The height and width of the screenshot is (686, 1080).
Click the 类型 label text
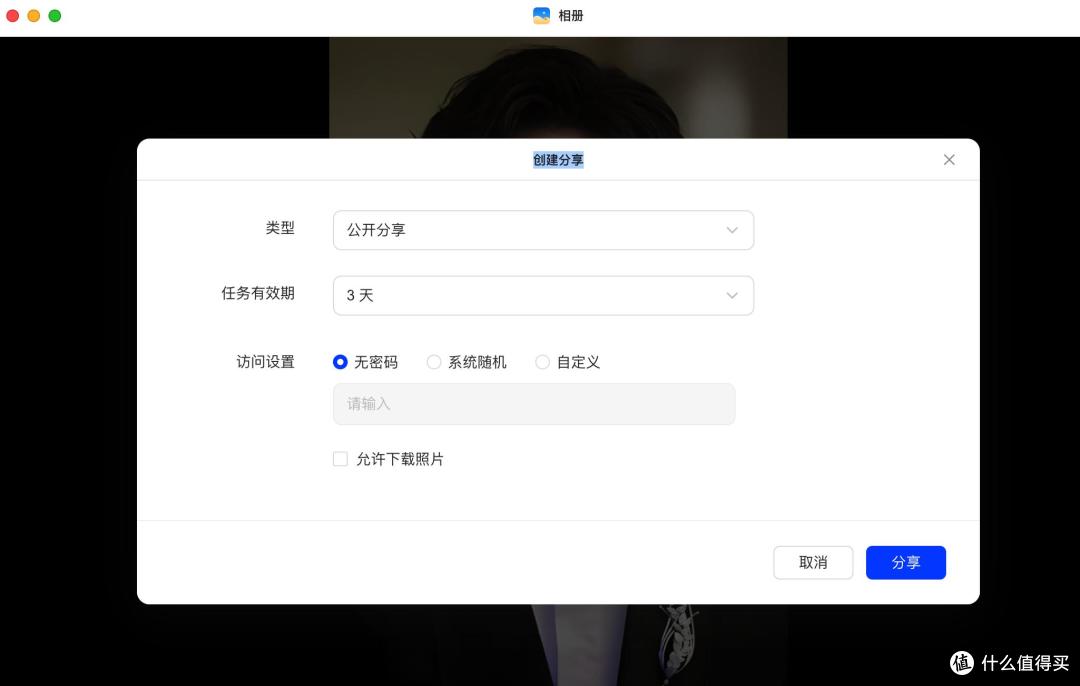pyautogui.click(x=280, y=227)
